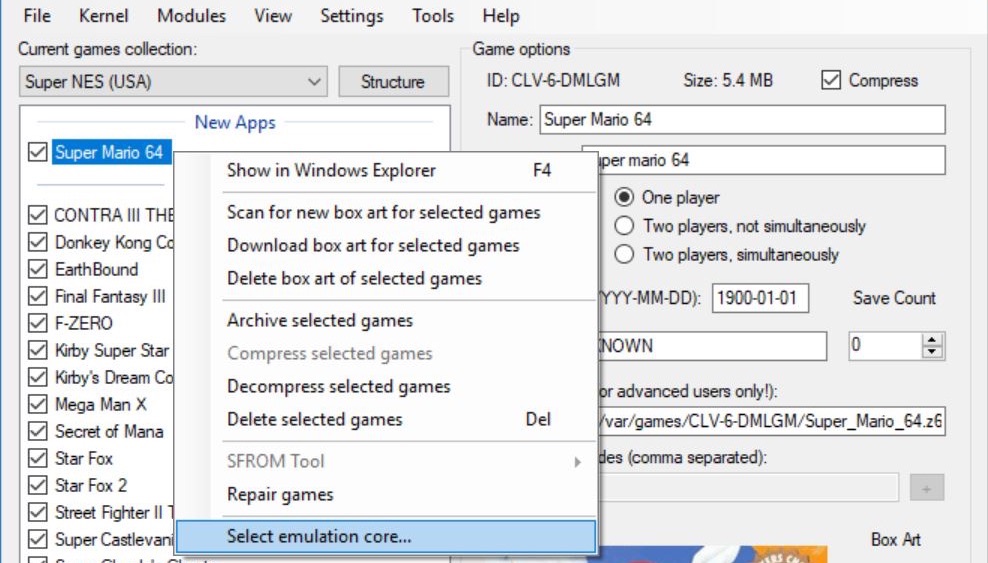
Task: Choose Delete selected games
Action: [x=386, y=419]
